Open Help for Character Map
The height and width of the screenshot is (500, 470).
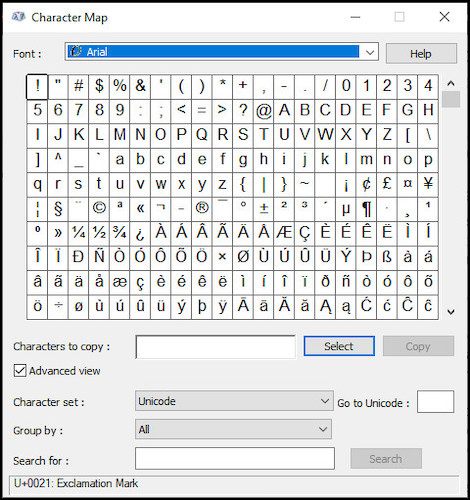(421, 53)
